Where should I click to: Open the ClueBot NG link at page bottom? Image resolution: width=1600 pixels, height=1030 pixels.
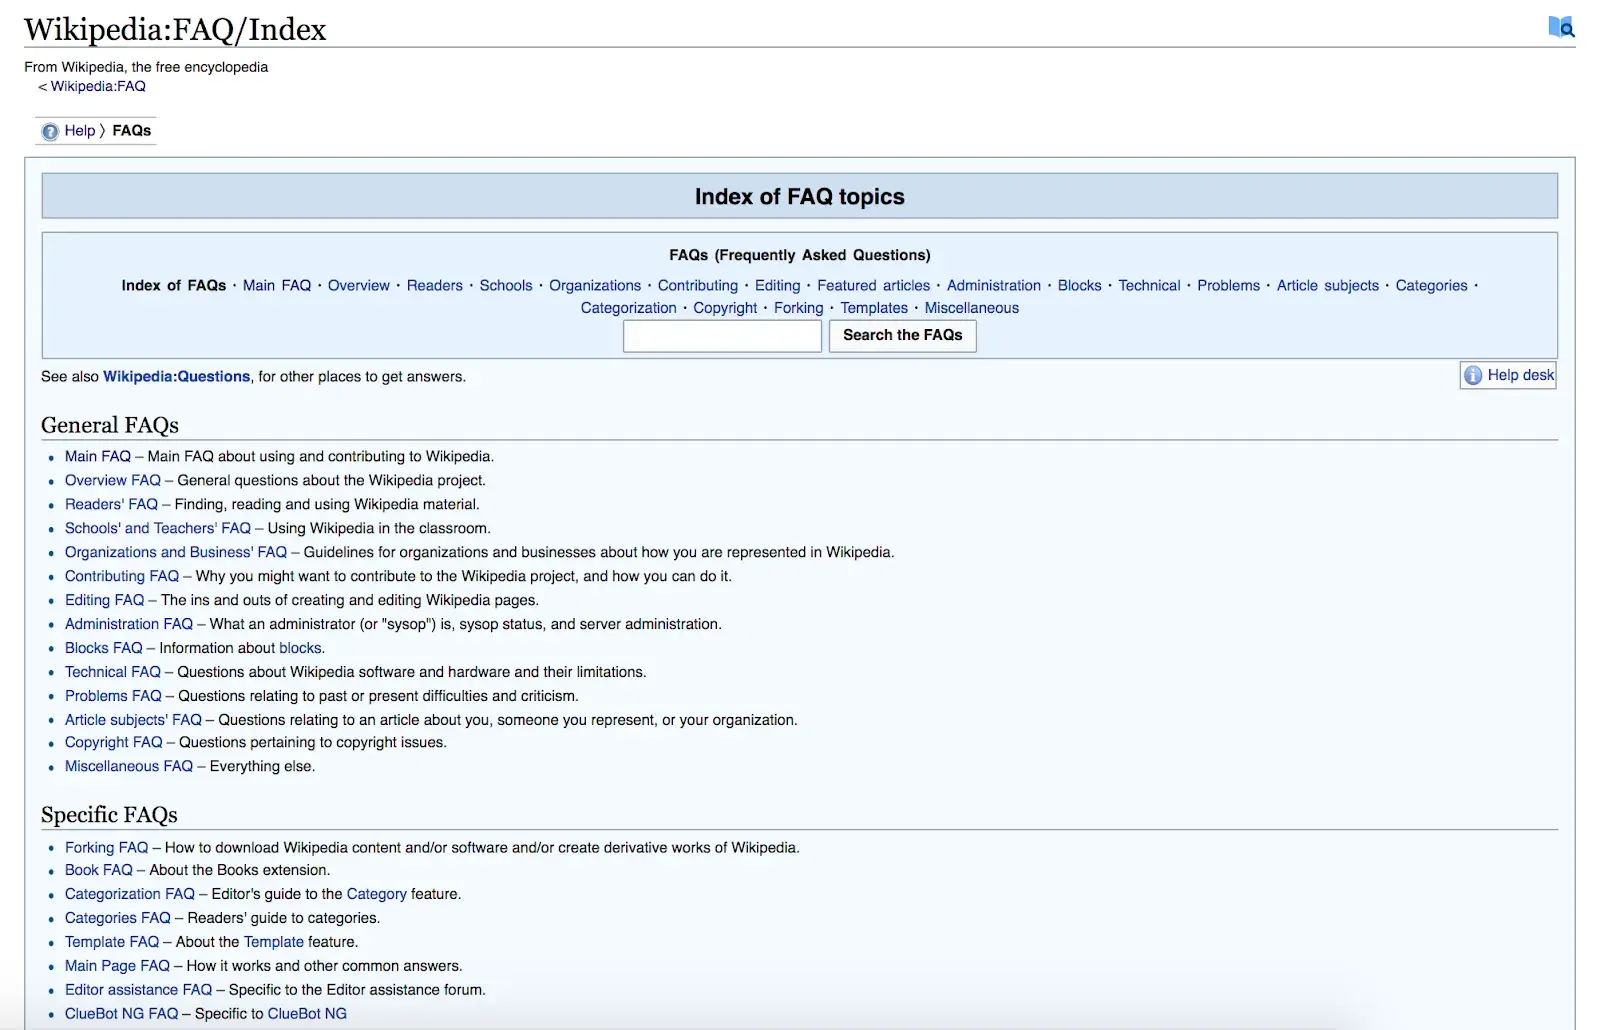point(307,1013)
